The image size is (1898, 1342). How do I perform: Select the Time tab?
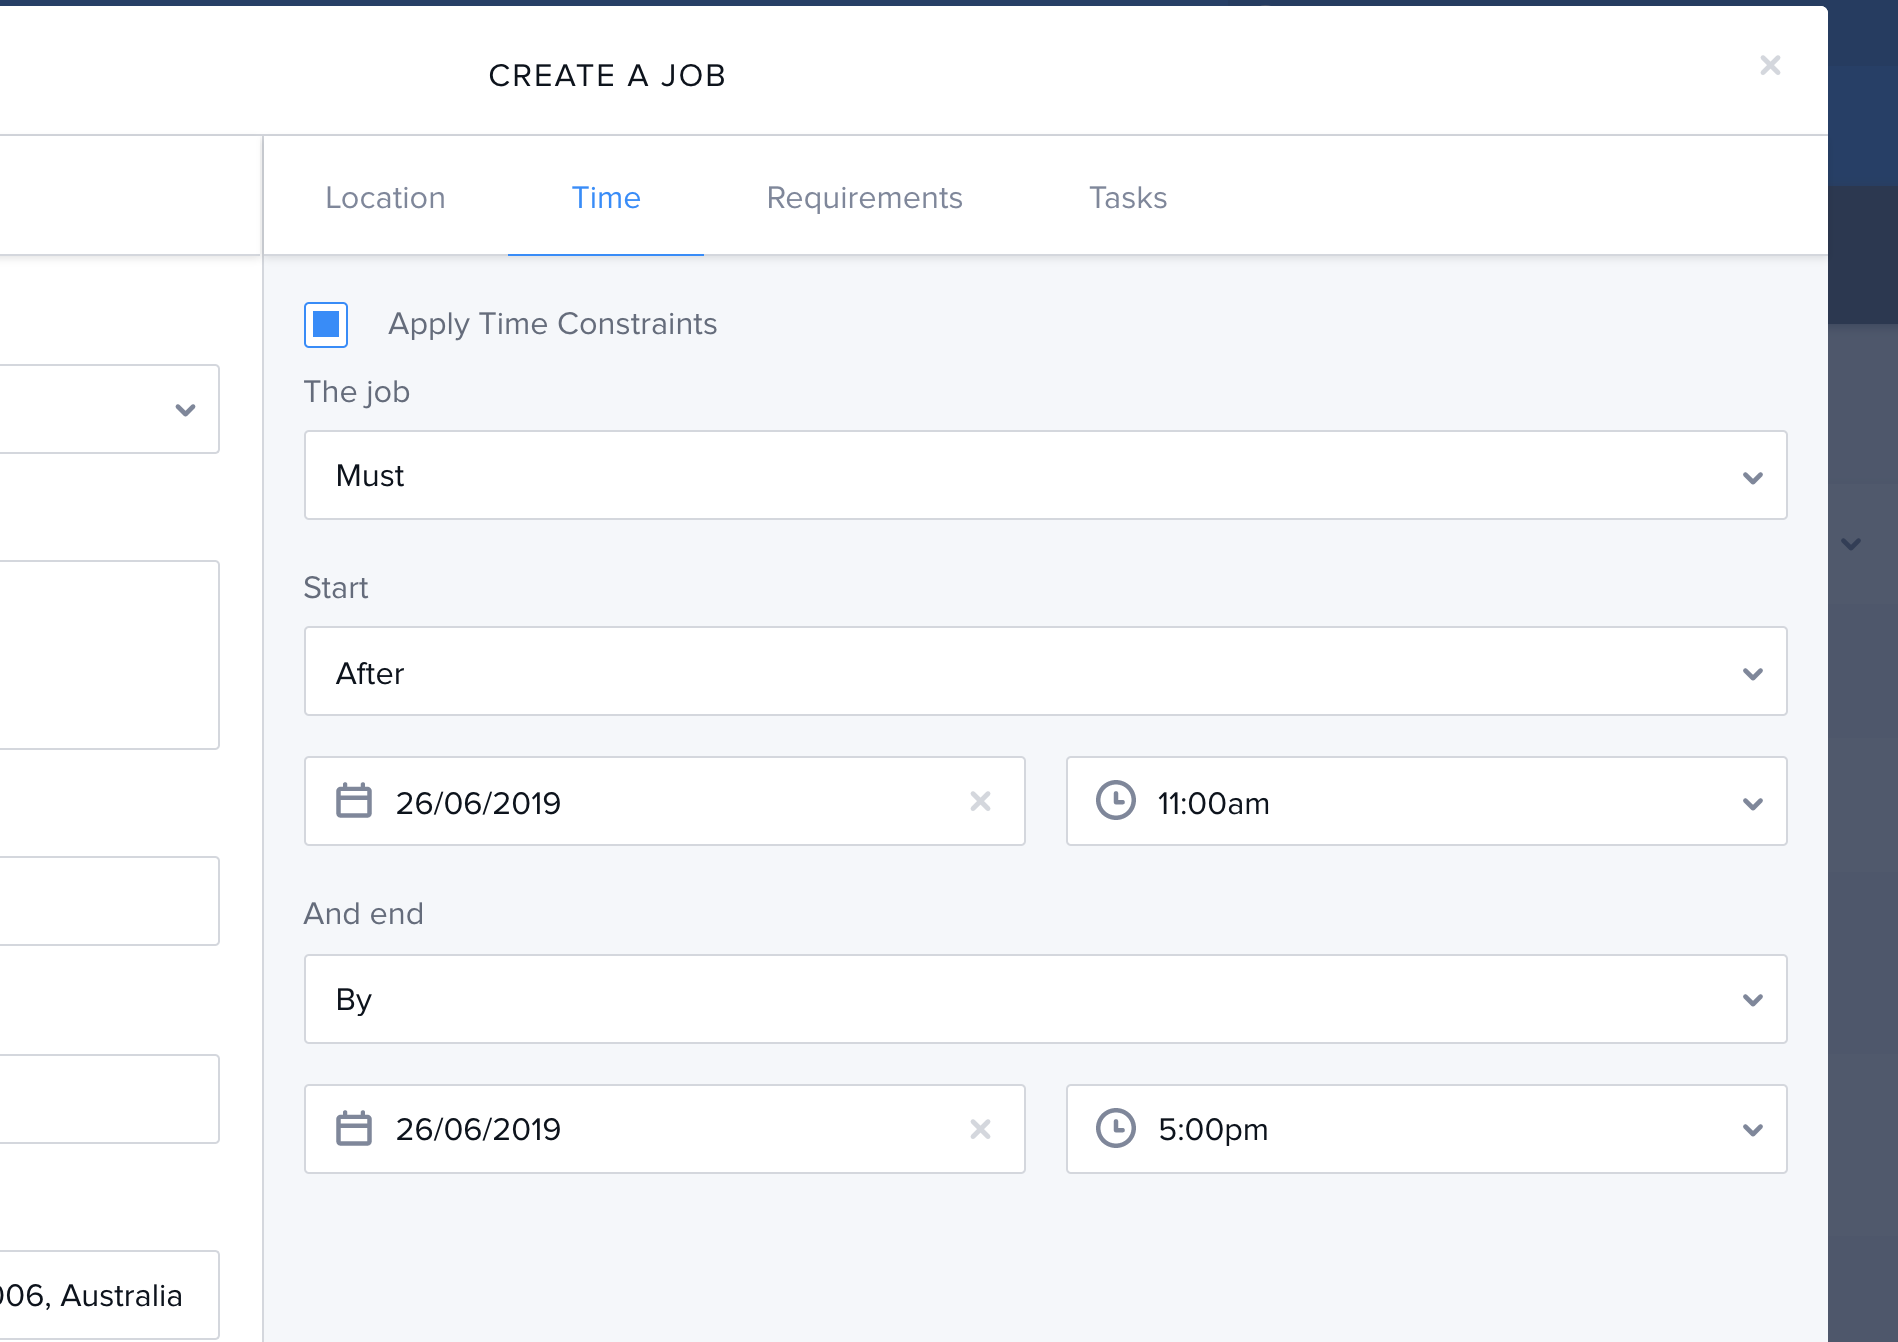(606, 198)
